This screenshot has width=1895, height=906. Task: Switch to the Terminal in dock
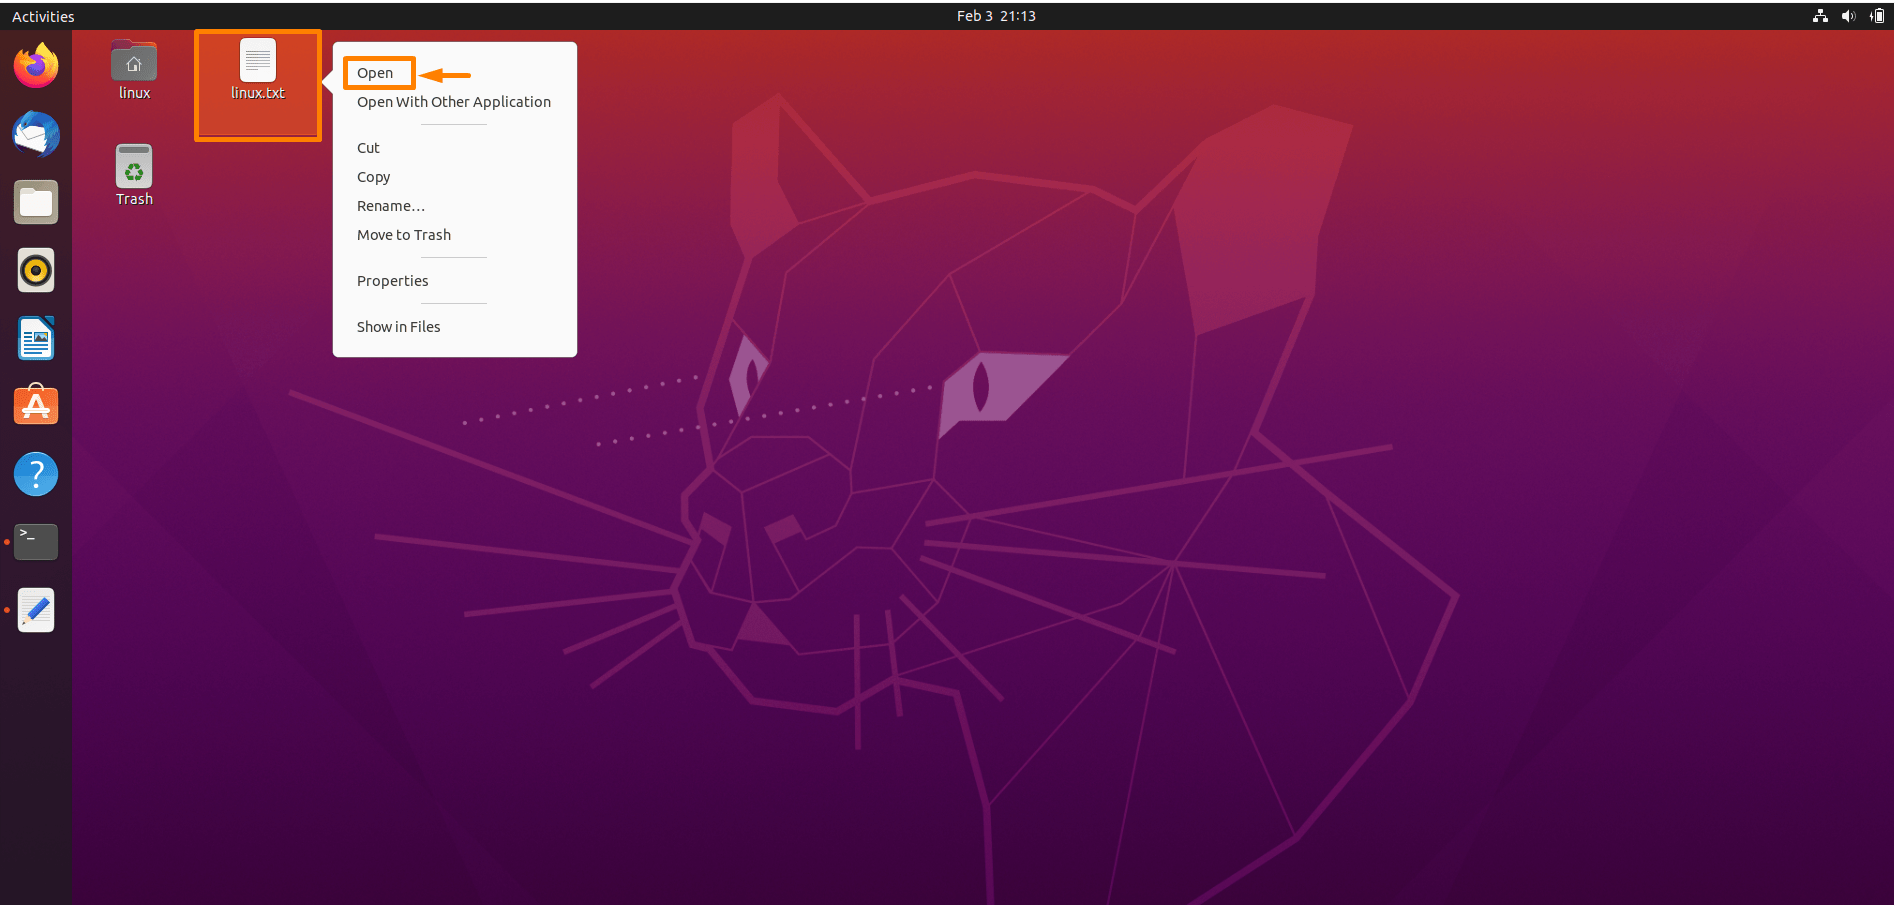point(36,542)
